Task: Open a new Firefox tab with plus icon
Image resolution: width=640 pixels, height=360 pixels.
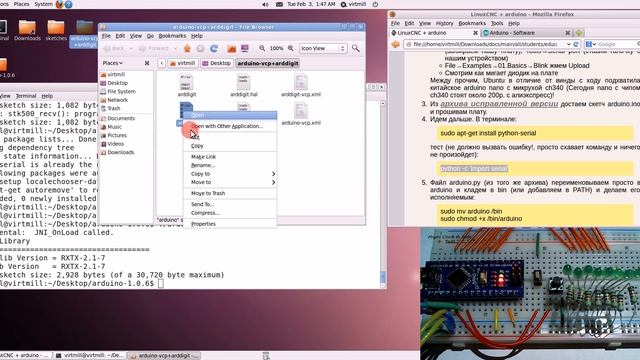Action: (579, 33)
